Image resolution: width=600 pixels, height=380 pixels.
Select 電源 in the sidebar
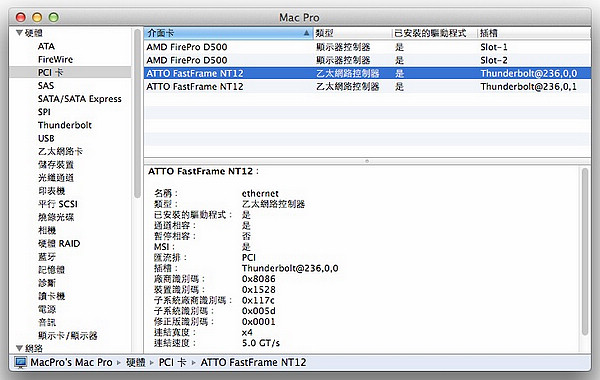(47, 309)
